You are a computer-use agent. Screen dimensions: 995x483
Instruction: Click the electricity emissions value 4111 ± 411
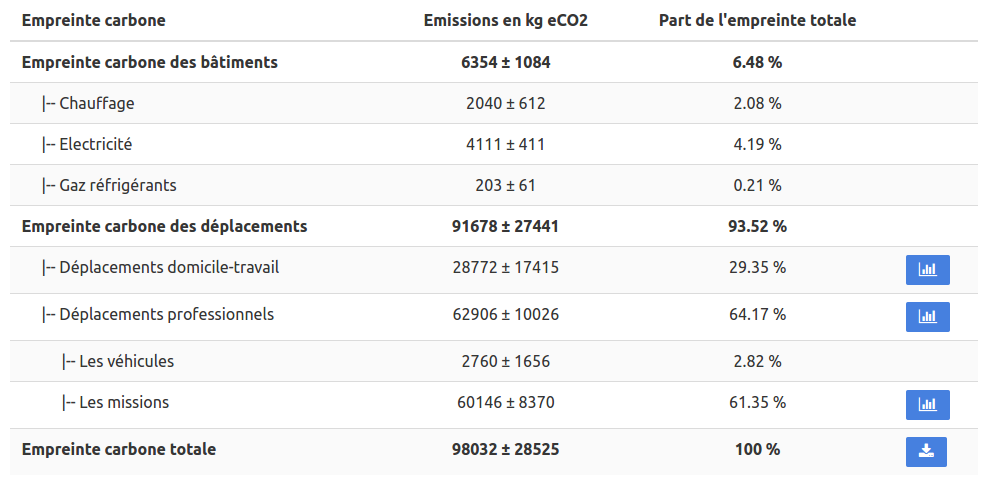coord(505,144)
